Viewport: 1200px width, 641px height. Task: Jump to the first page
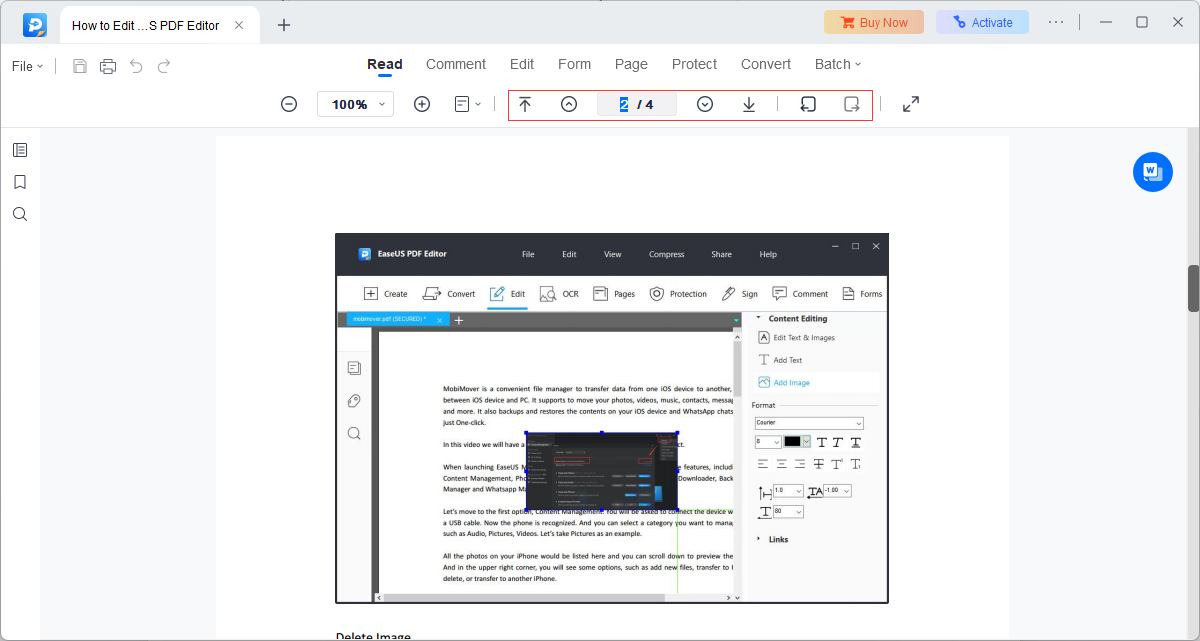525,104
